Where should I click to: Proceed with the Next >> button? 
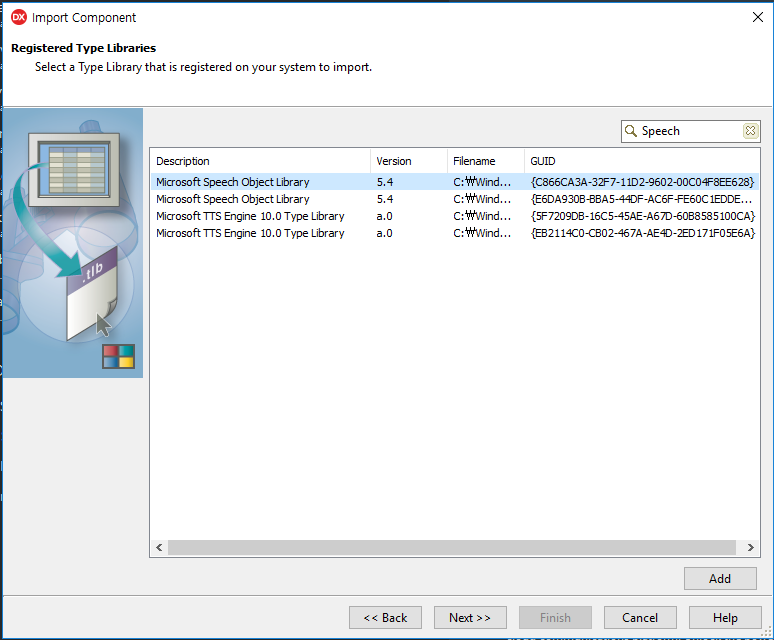click(470, 617)
